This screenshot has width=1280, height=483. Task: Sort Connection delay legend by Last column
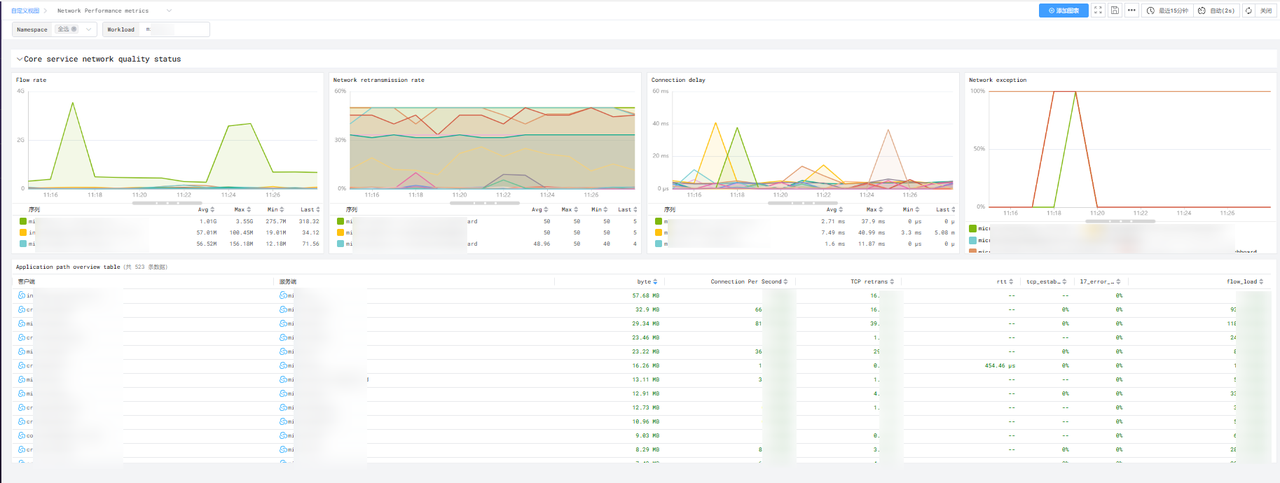click(x=947, y=210)
